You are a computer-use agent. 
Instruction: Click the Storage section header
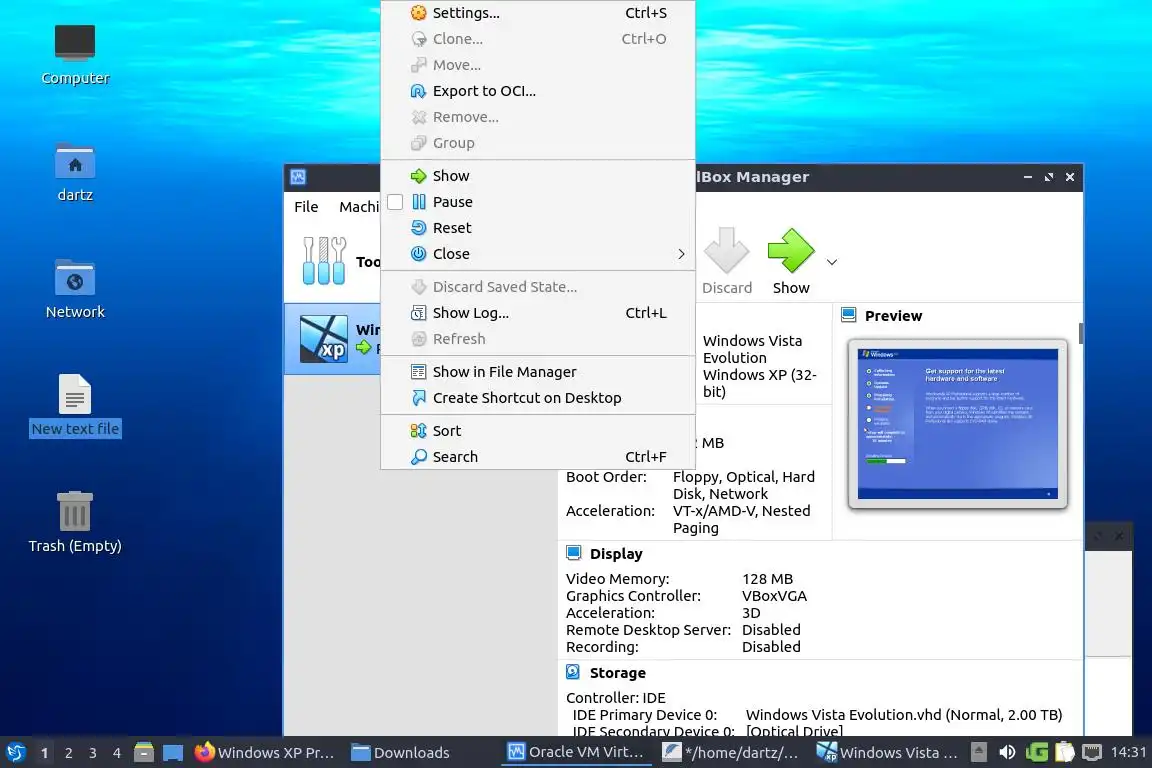(x=617, y=673)
